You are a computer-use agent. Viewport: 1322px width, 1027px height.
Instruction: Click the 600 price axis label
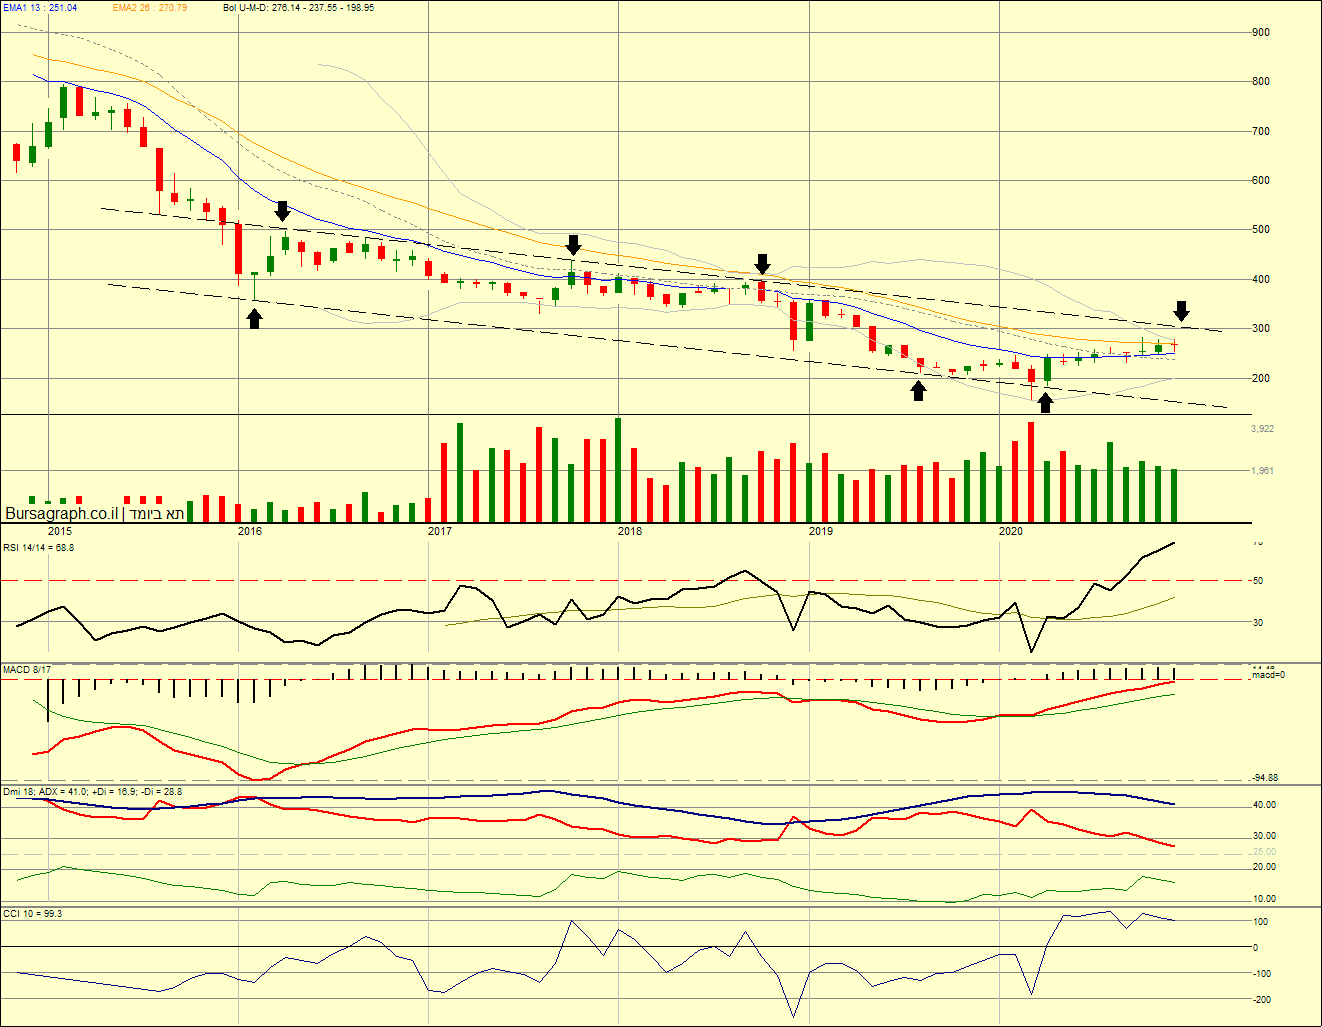(1261, 181)
